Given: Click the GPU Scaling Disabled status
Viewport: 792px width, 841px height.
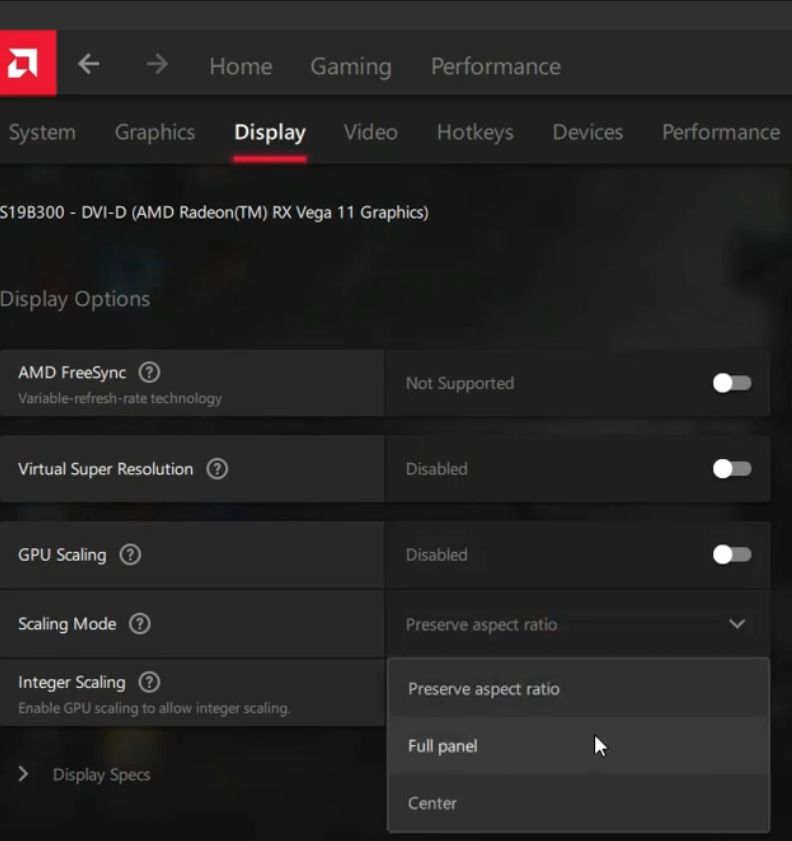Looking at the screenshot, I should pyautogui.click(x=436, y=555).
